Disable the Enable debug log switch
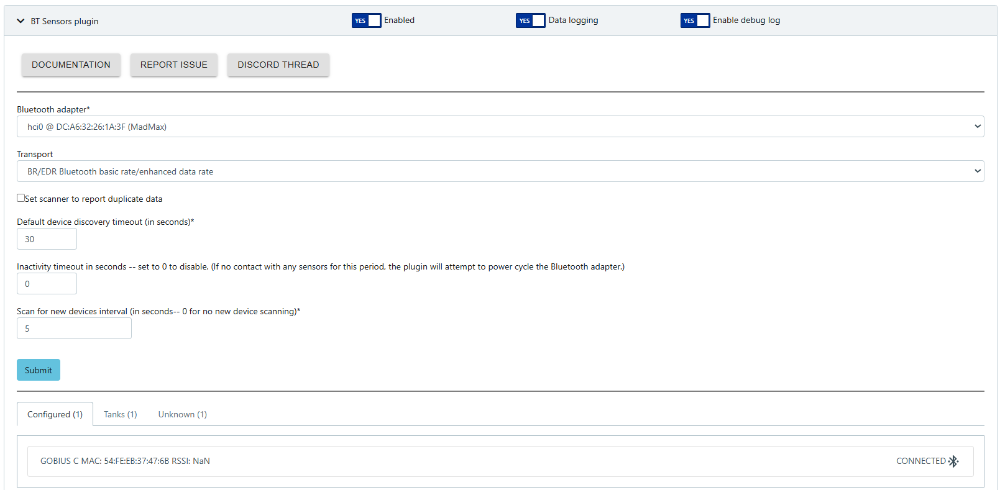 click(x=694, y=20)
